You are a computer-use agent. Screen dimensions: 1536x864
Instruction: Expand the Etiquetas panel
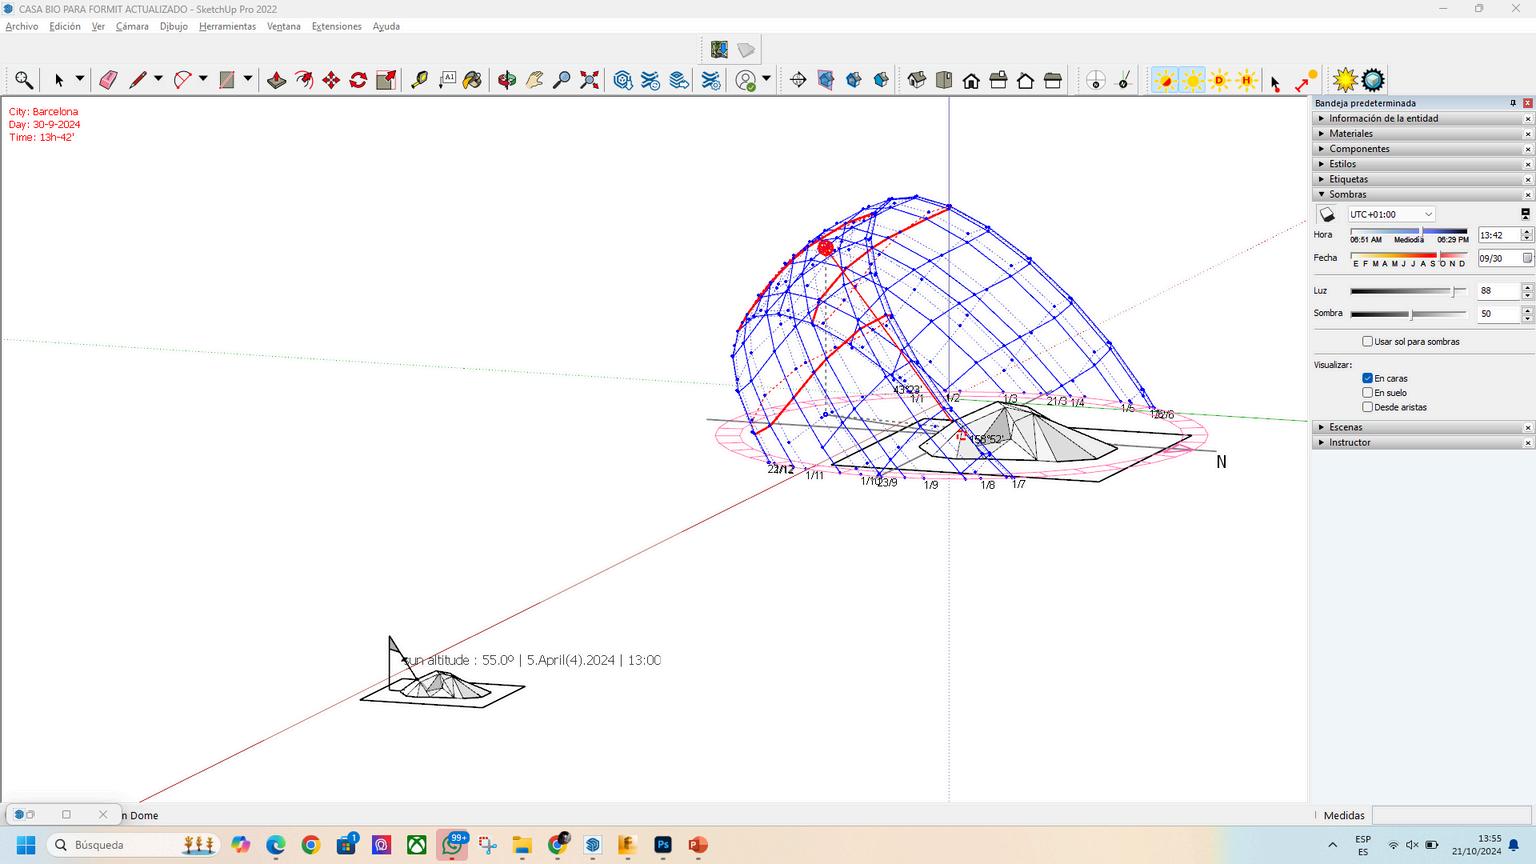tap(1348, 180)
